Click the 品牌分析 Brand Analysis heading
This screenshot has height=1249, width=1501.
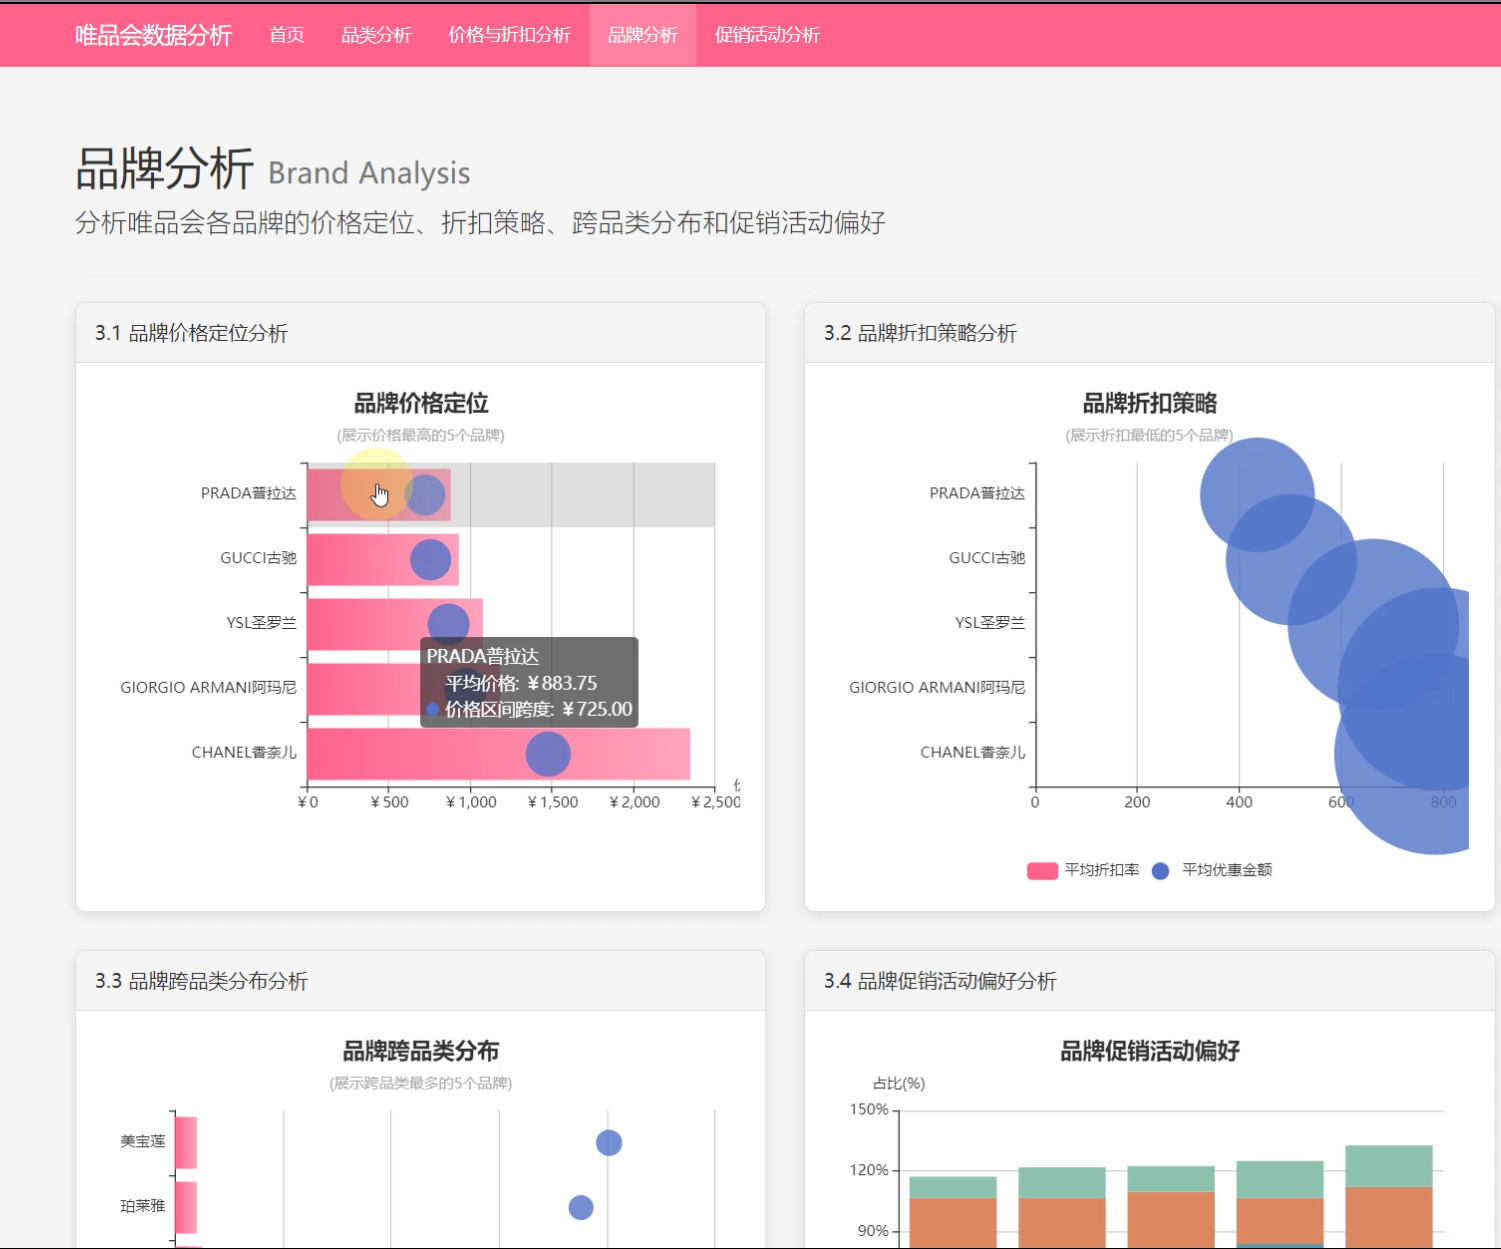(x=271, y=171)
